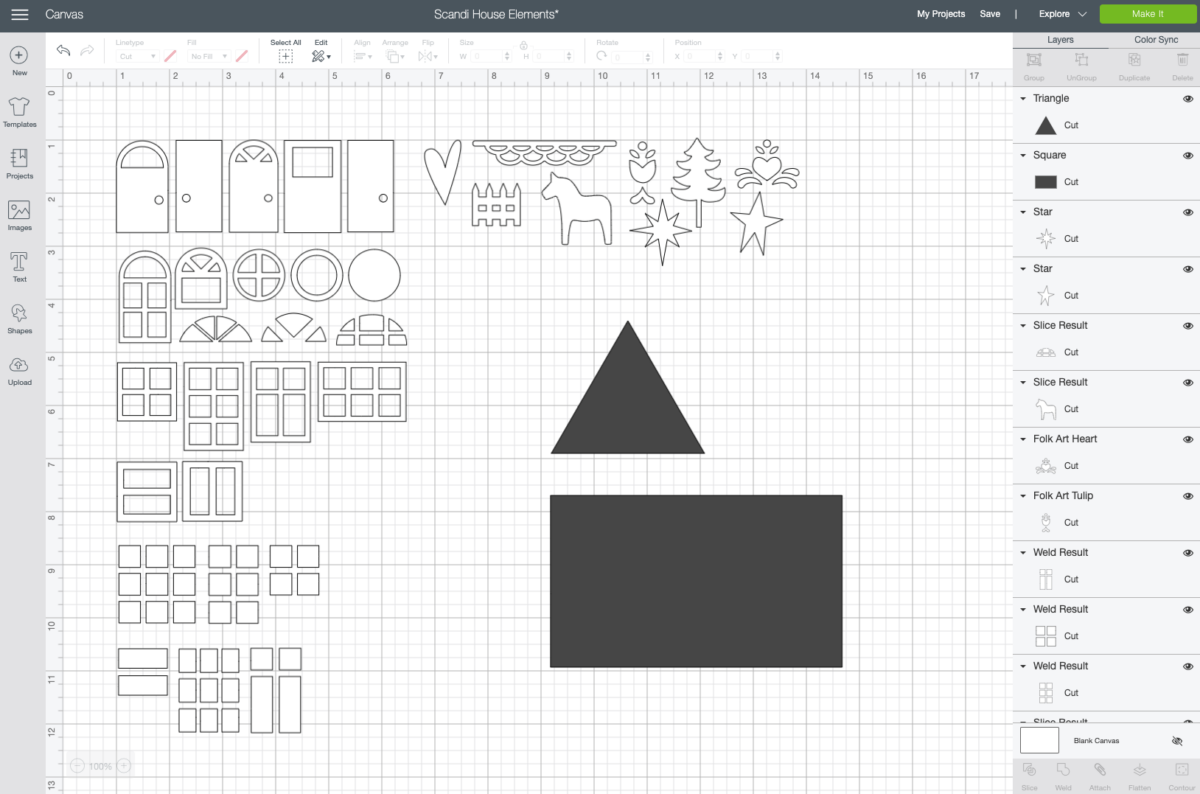Click the Flatten tool icon

[1139, 769]
